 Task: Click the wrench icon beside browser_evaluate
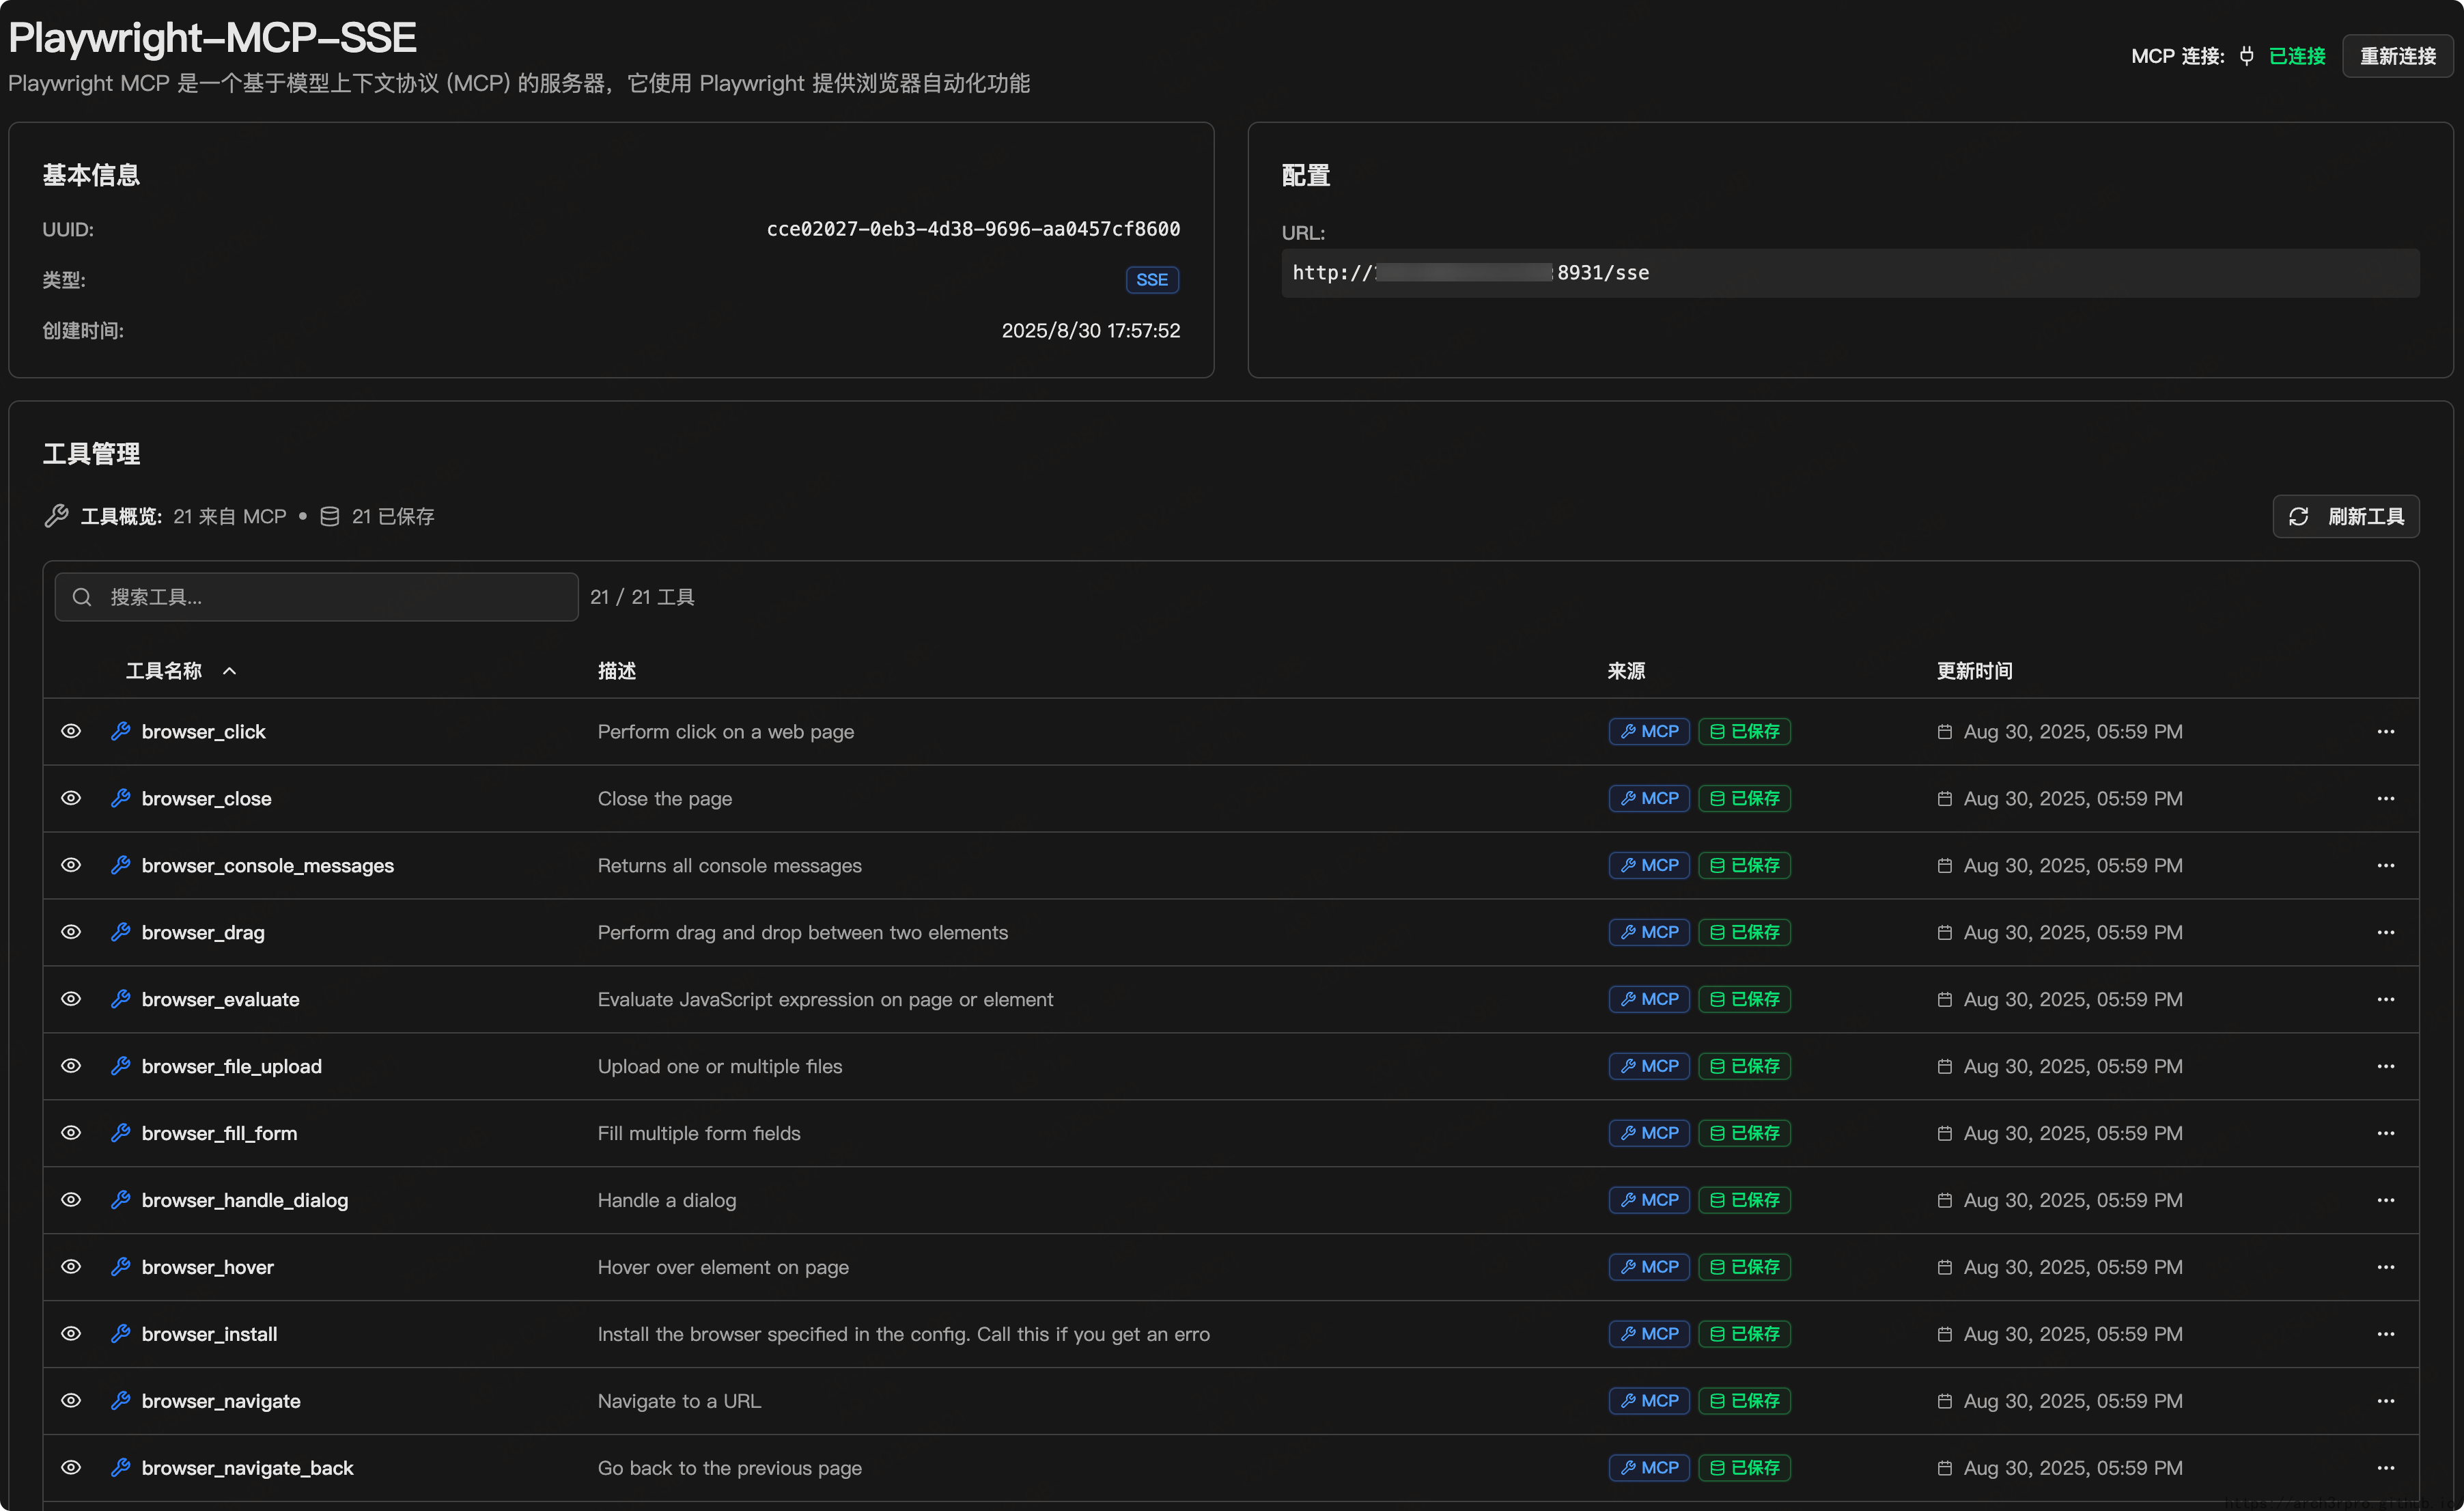tap(120, 999)
